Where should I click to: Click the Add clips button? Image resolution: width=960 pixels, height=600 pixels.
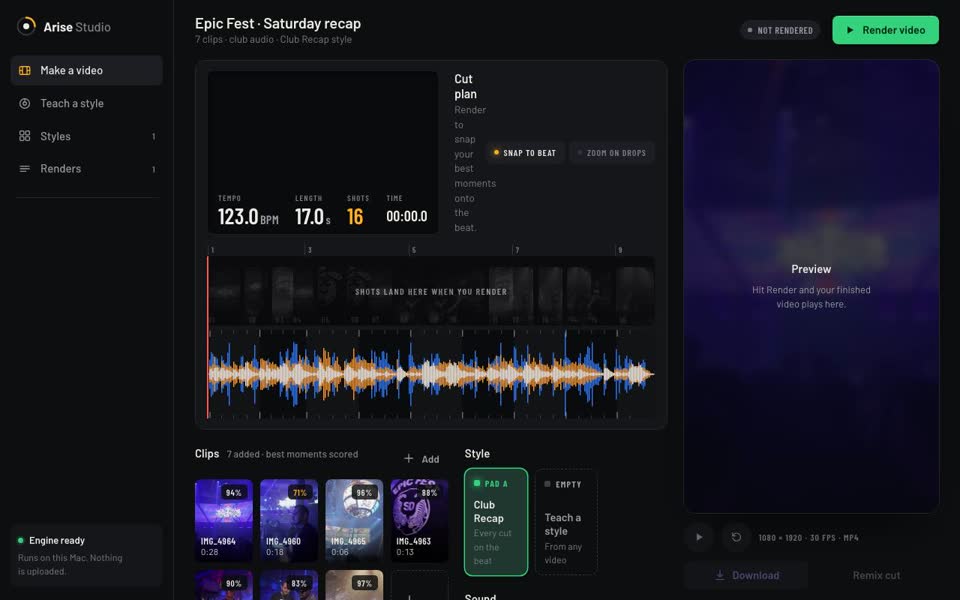pos(421,459)
